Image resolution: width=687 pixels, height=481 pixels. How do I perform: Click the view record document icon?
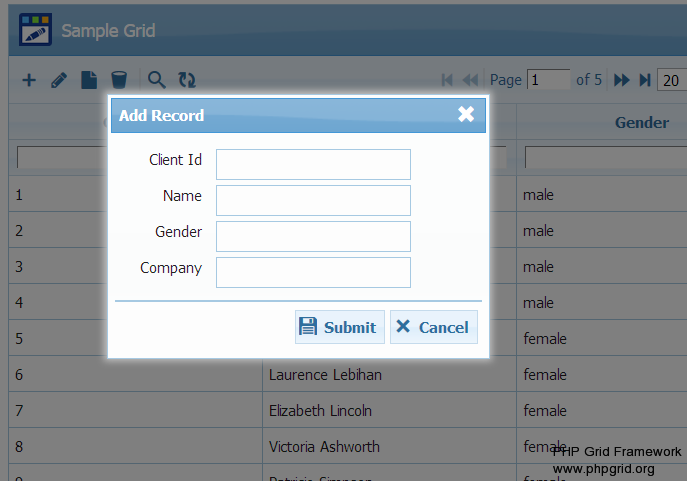point(89,80)
